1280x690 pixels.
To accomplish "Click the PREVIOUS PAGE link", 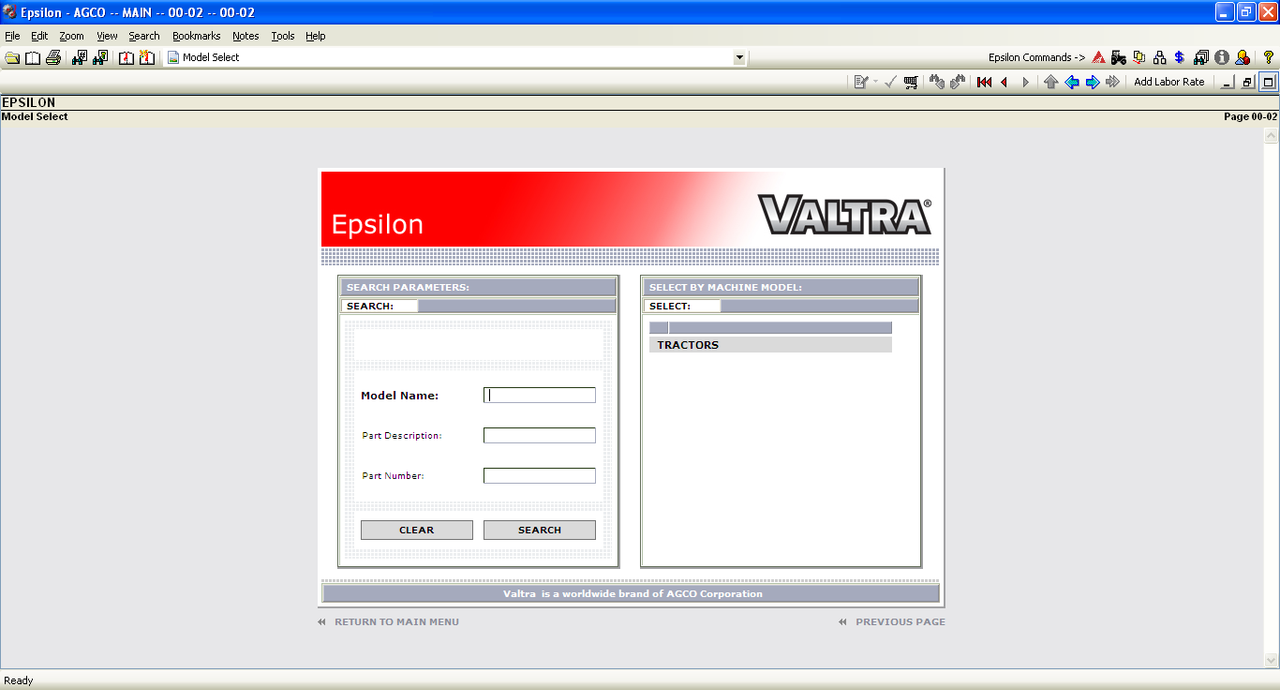I will click(x=900, y=622).
